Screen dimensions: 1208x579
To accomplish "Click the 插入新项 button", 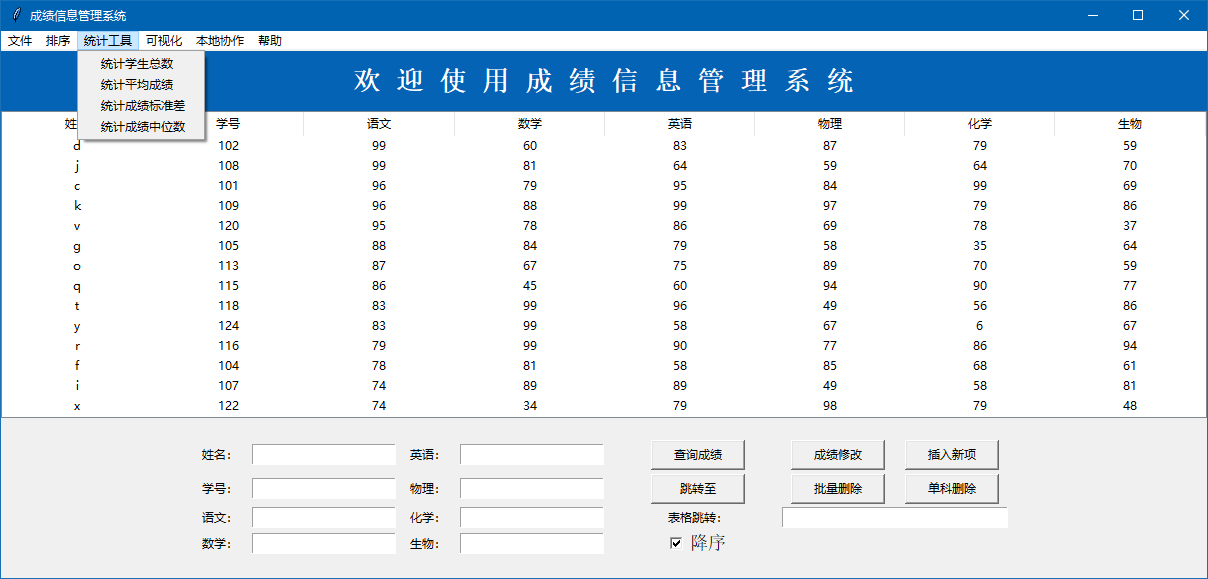I will point(952,455).
